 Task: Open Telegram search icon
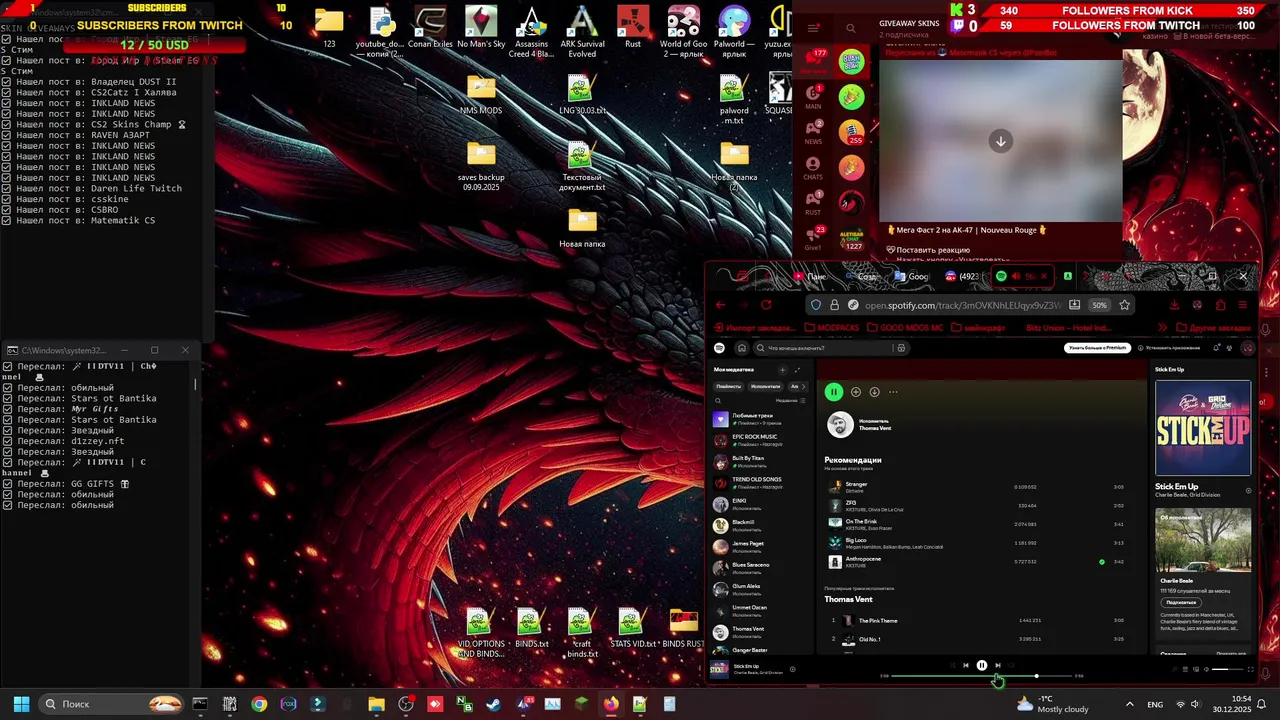pyautogui.click(x=851, y=28)
